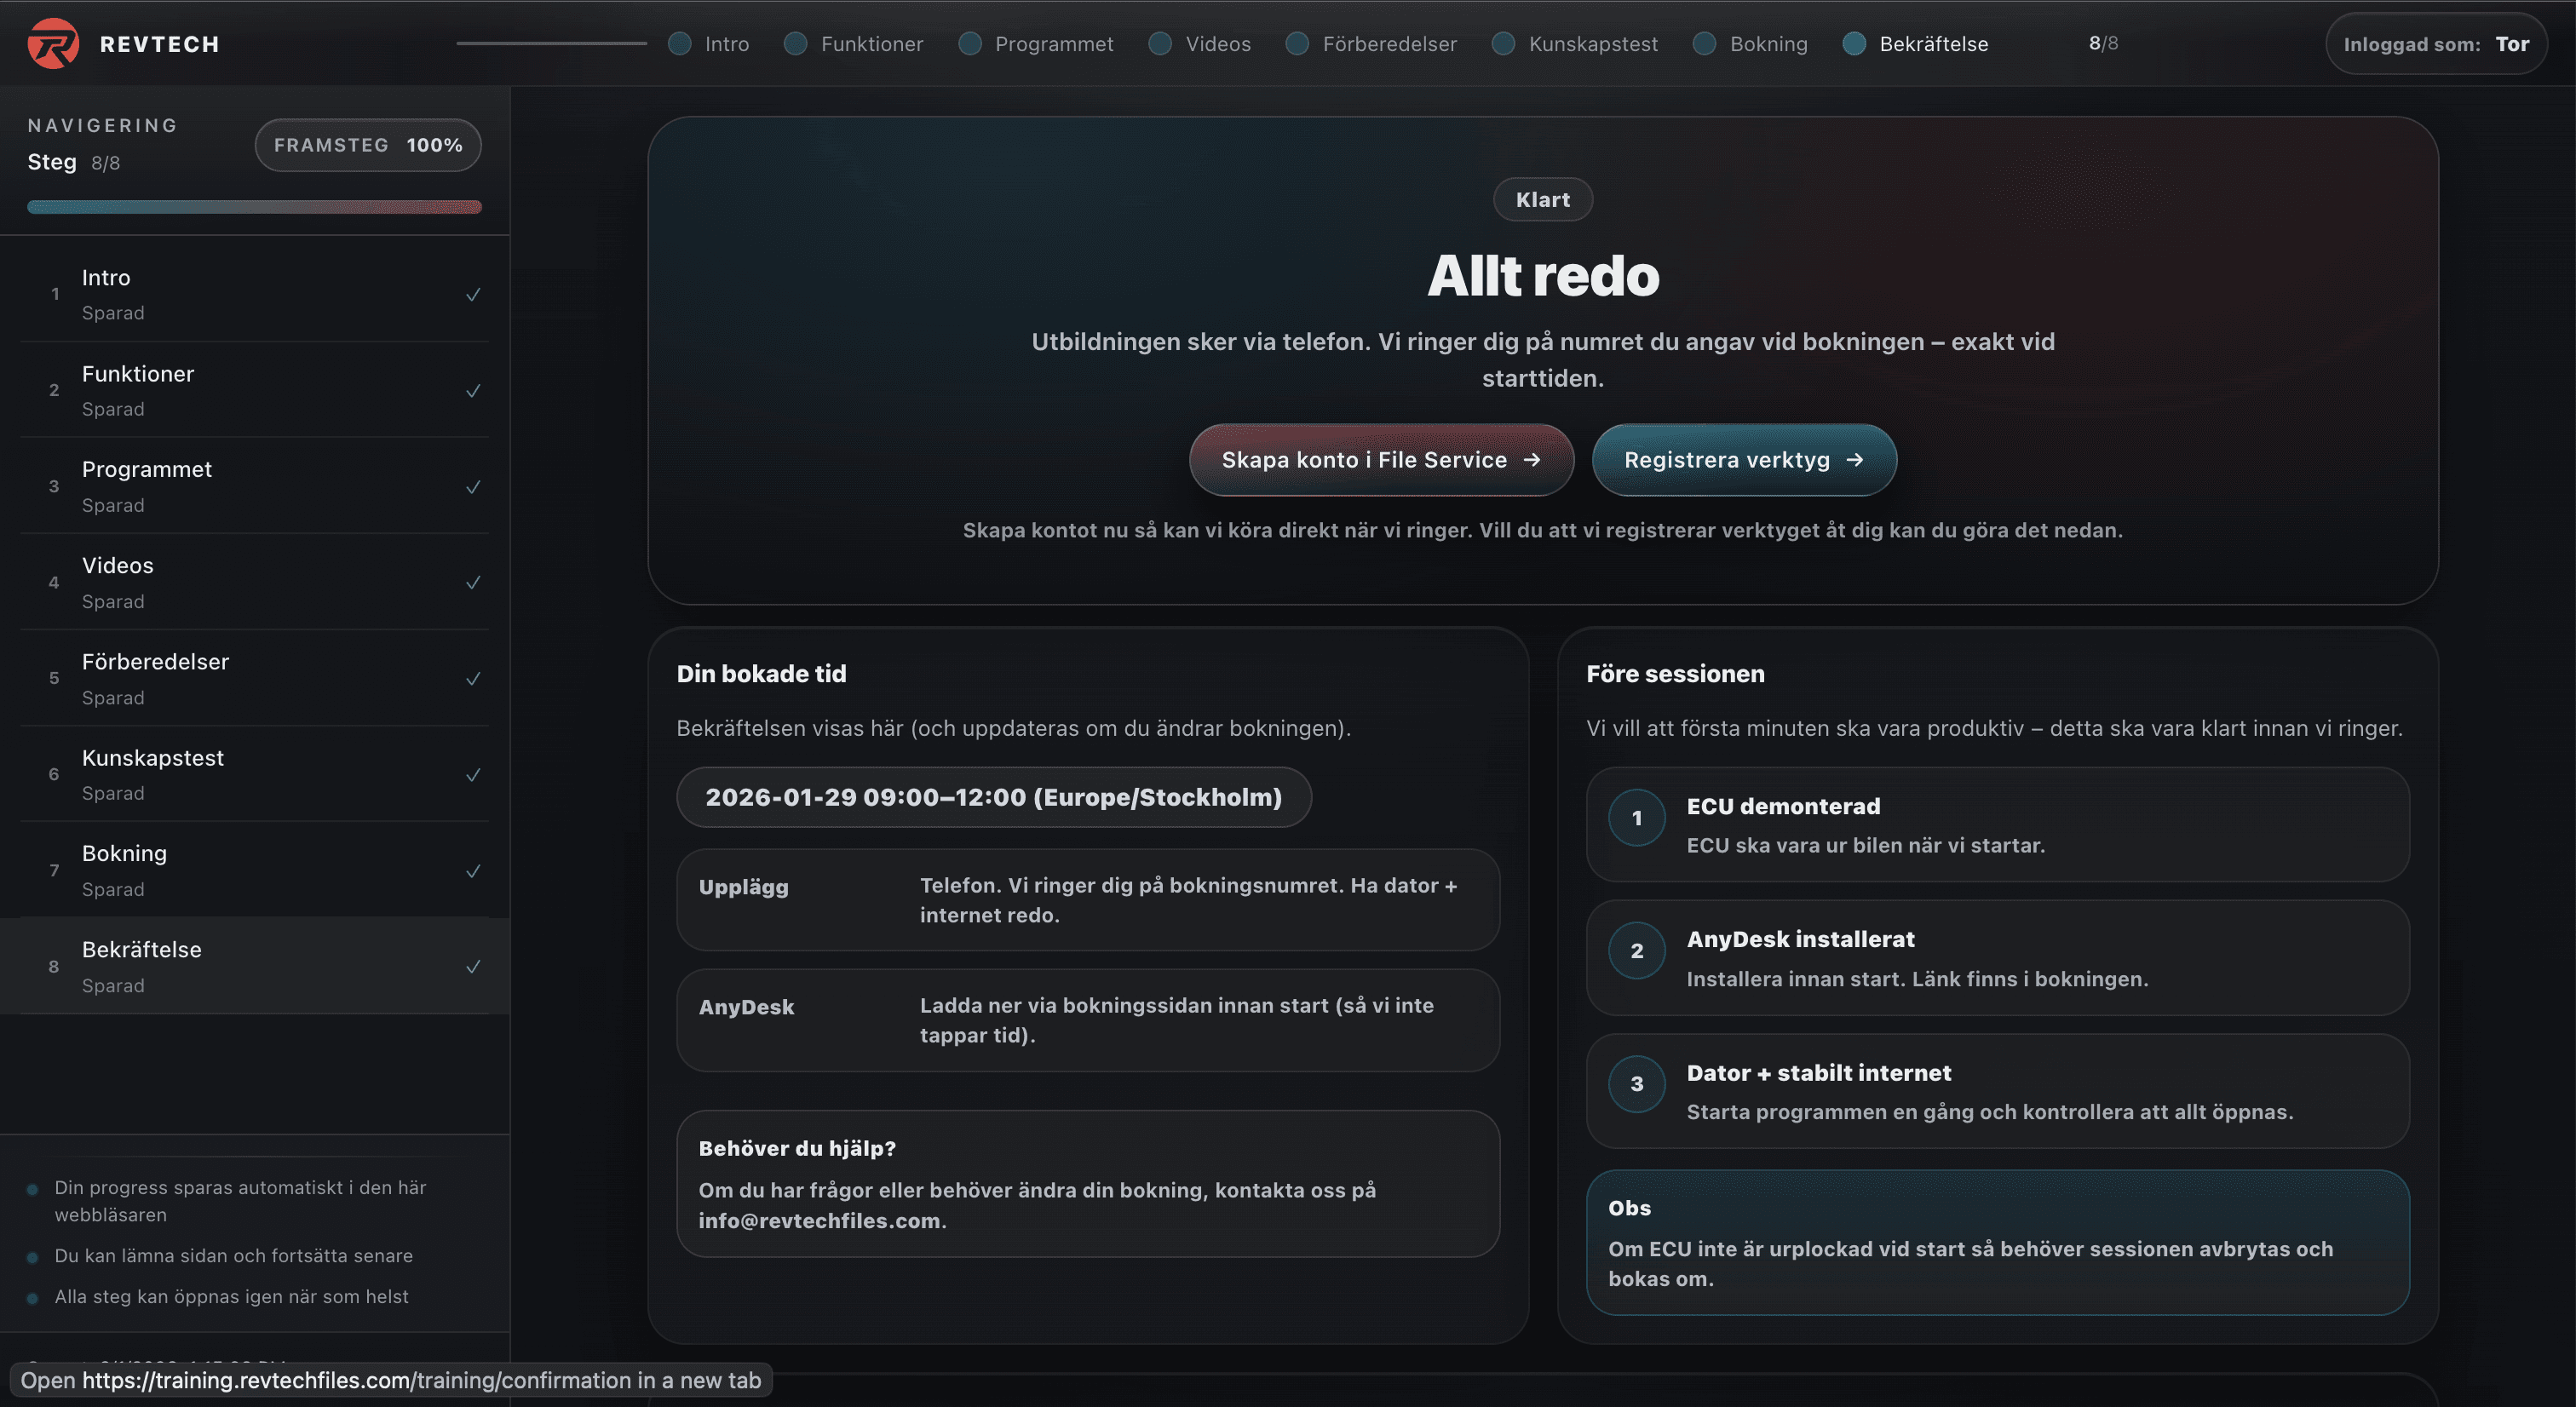Click the RevTech logo icon
The width and height of the screenshot is (2576, 1407).
pyautogui.click(x=53, y=44)
